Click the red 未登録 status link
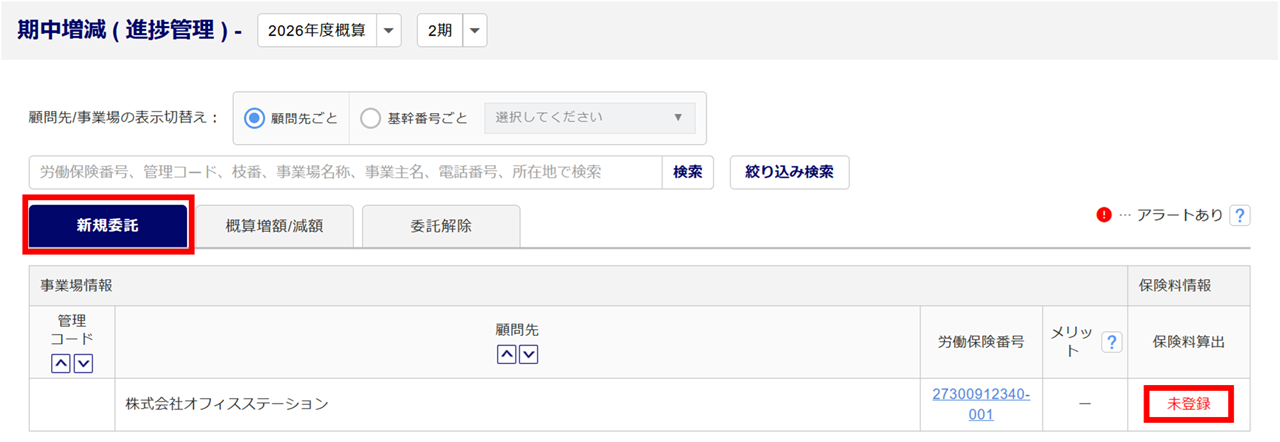Viewport: 1280px width, 442px height. pyautogui.click(x=1188, y=404)
